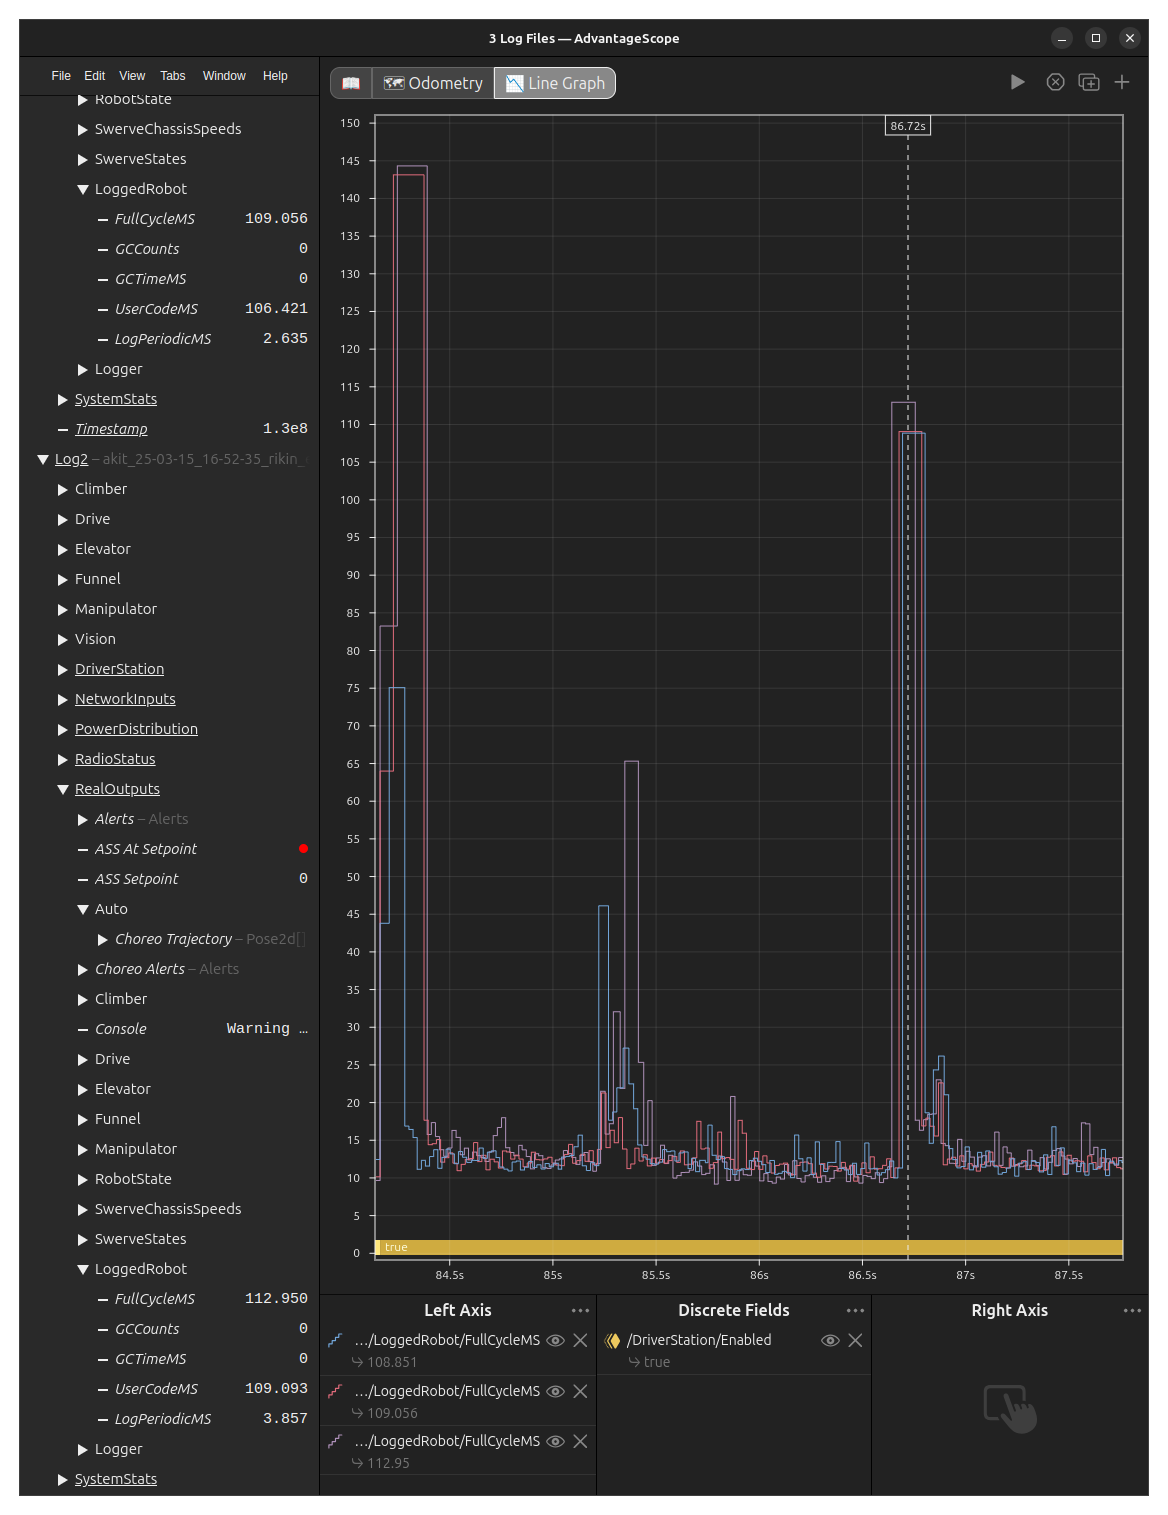The height and width of the screenshot is (1515, 1168).
Task: Open the Tabs menu
Action: (x=173, y=76)
